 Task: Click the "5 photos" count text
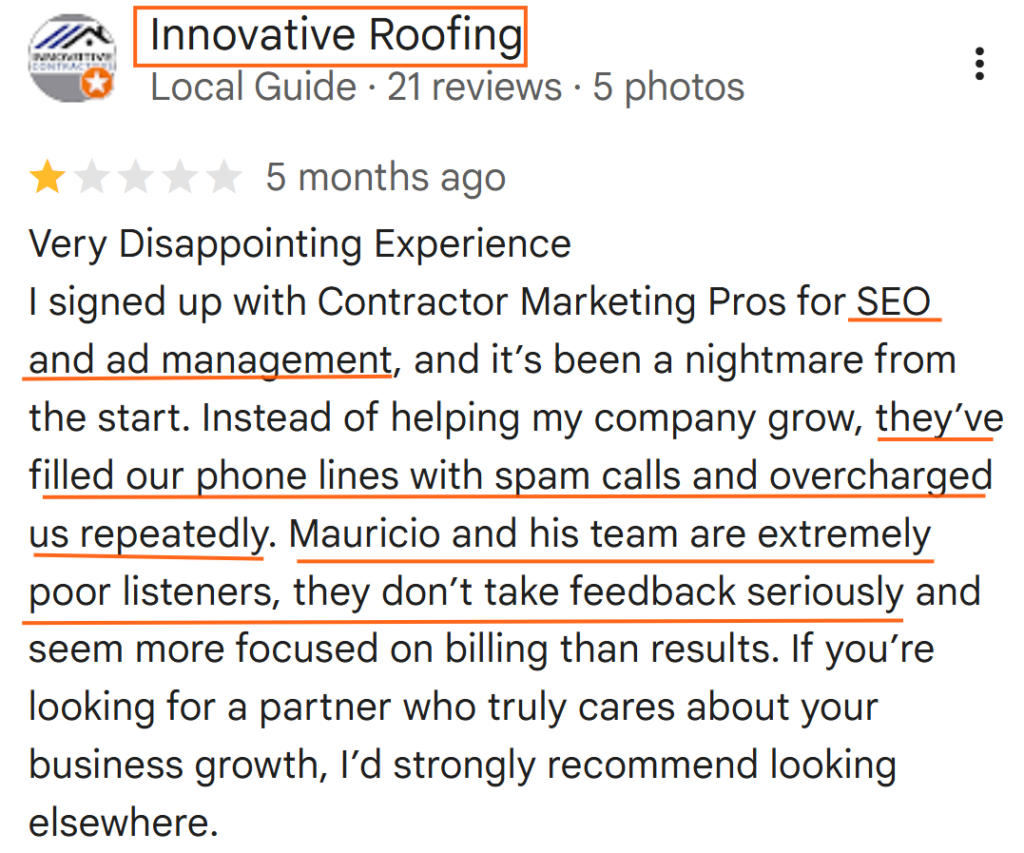(x=668, y=87)
